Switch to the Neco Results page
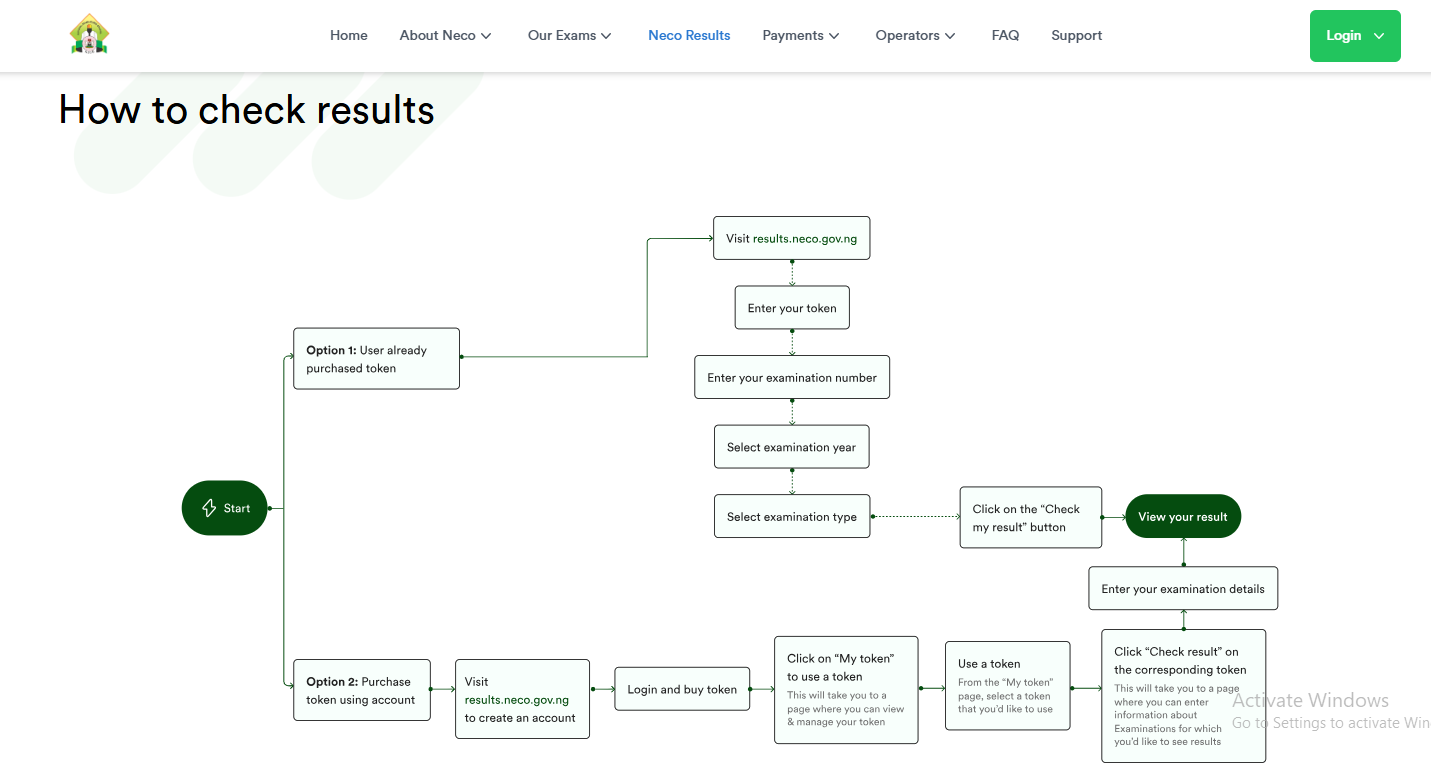The image size is (1431, 765). [x=689, y=35]
